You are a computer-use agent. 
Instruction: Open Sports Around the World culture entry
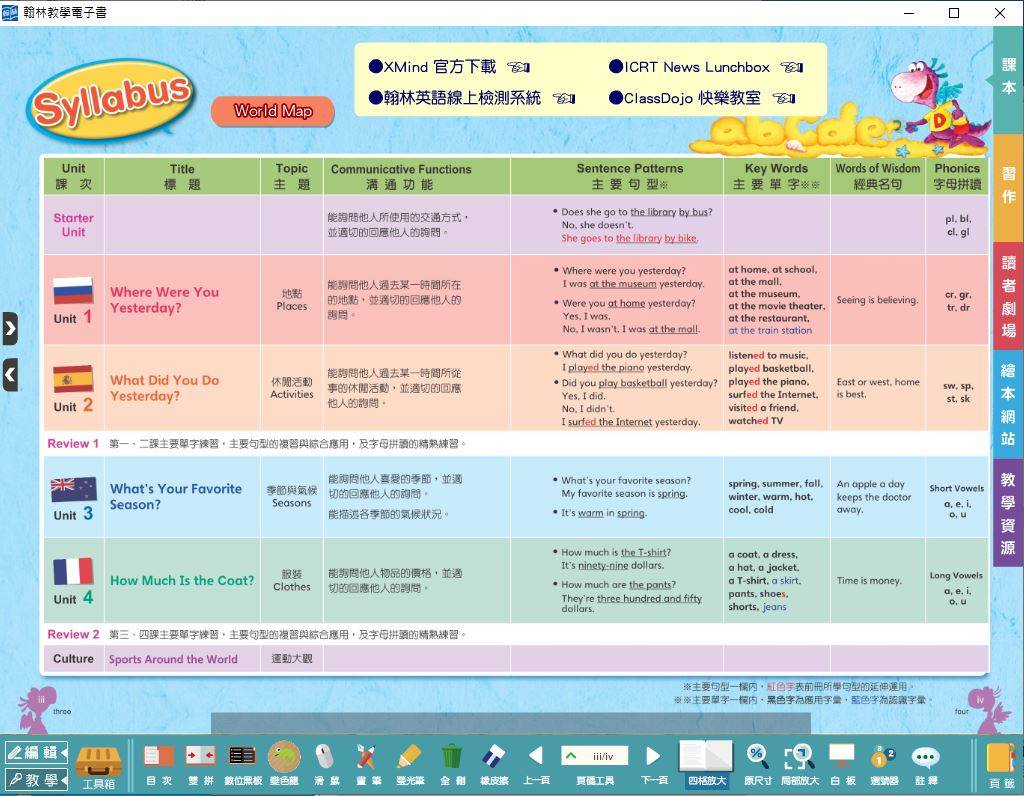tap(173, 659)
